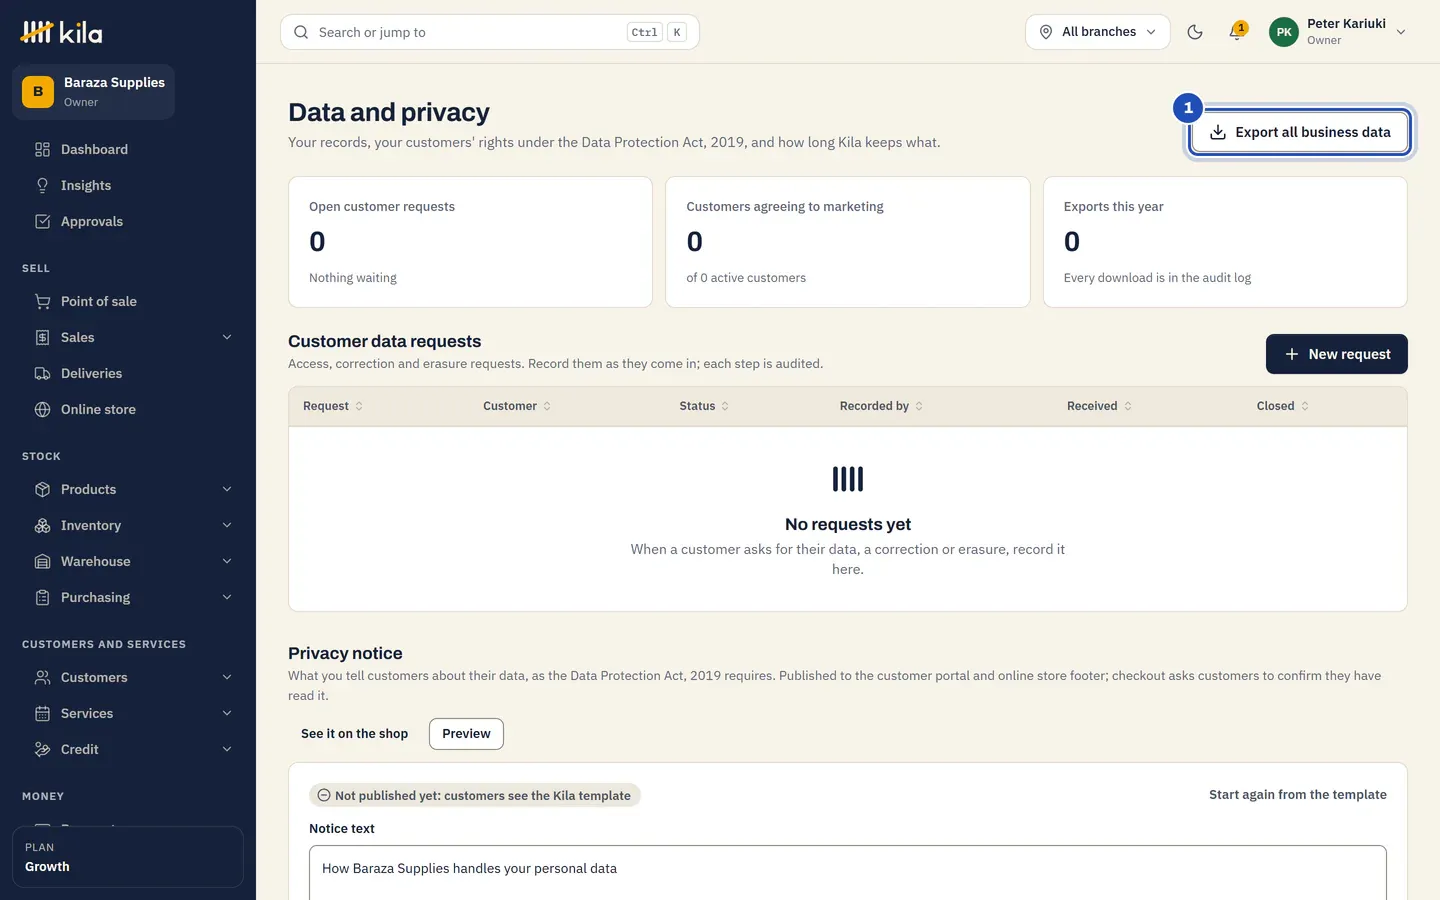Click the Services calendar icon
Viewport: 1440px width, 900px height.
pos(42,713)
